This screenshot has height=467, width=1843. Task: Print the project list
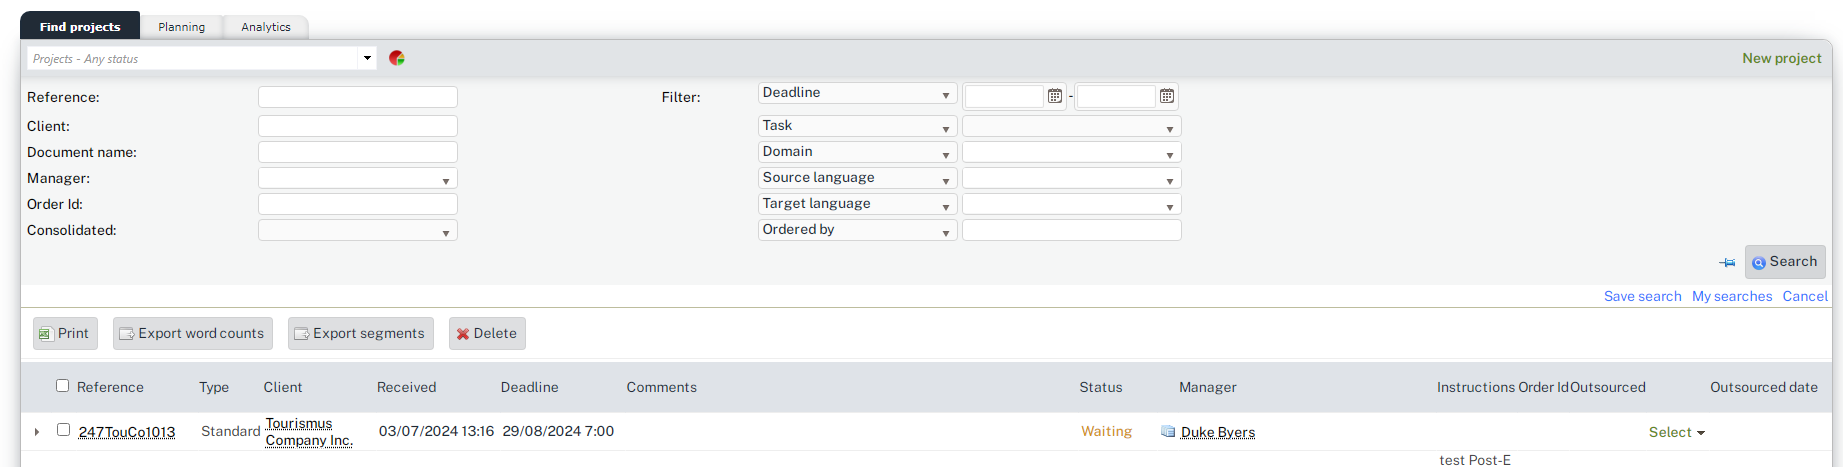click(65, 334)
